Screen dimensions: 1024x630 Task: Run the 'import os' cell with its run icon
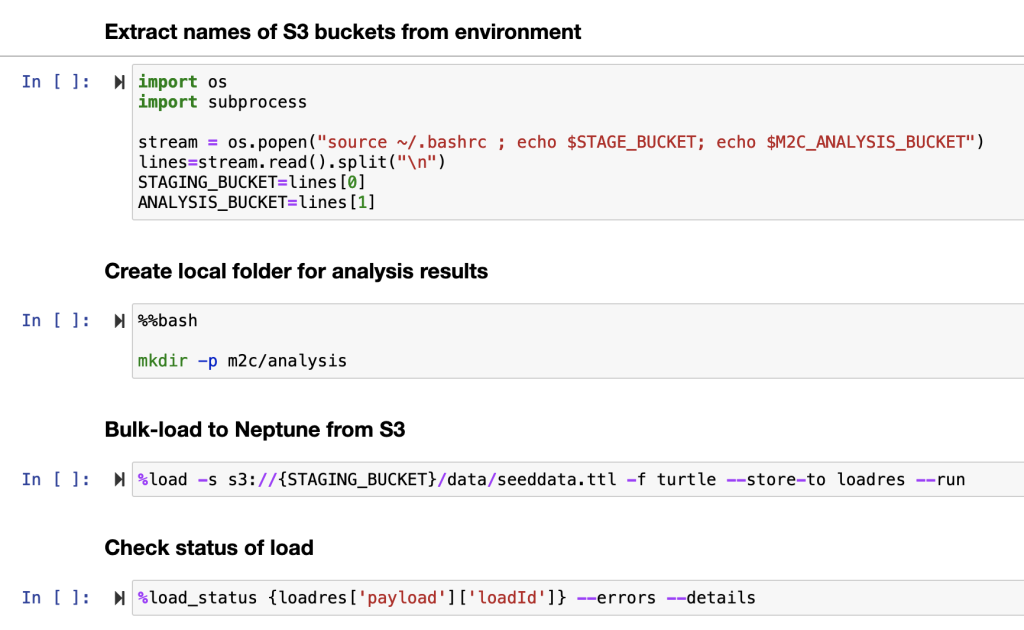coord(119,82)
